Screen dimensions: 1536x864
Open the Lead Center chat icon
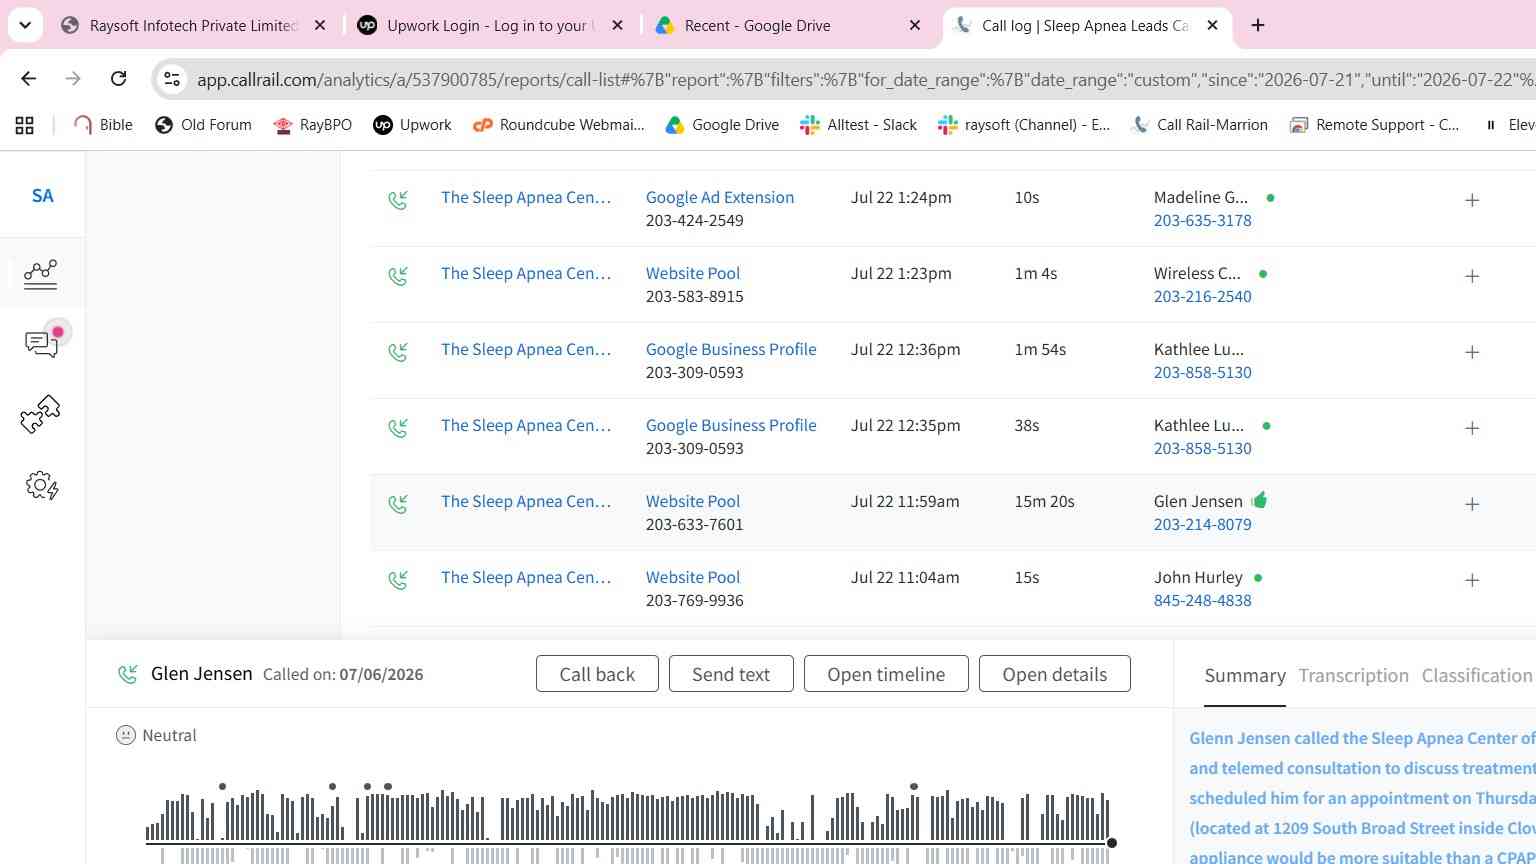coord(42,343)
